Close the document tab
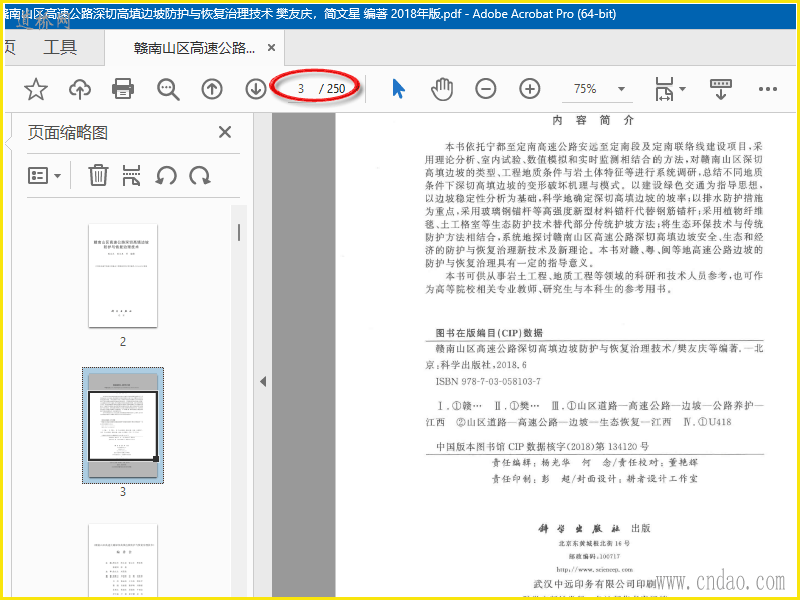800x600 pixels. tap(271, 47)
